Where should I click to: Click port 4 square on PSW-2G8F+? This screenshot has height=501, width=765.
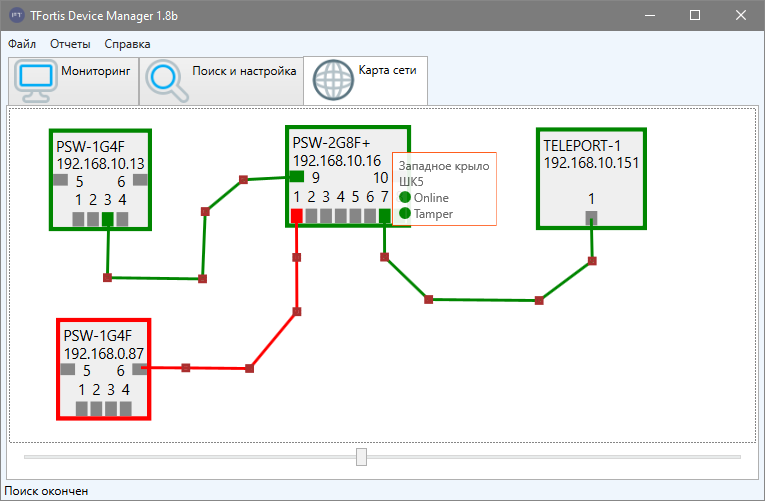(x=341, y=216)
